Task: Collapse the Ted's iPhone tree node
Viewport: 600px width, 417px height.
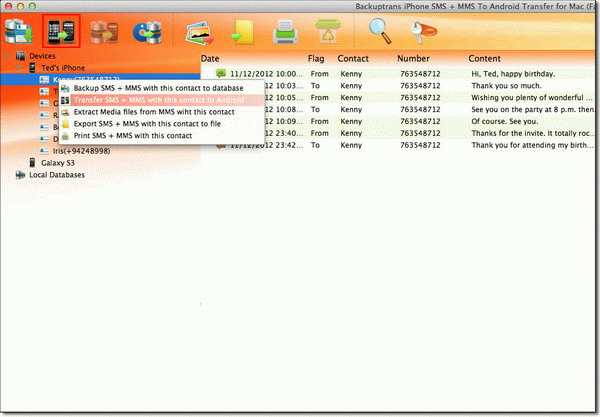Action: point(19,68)
